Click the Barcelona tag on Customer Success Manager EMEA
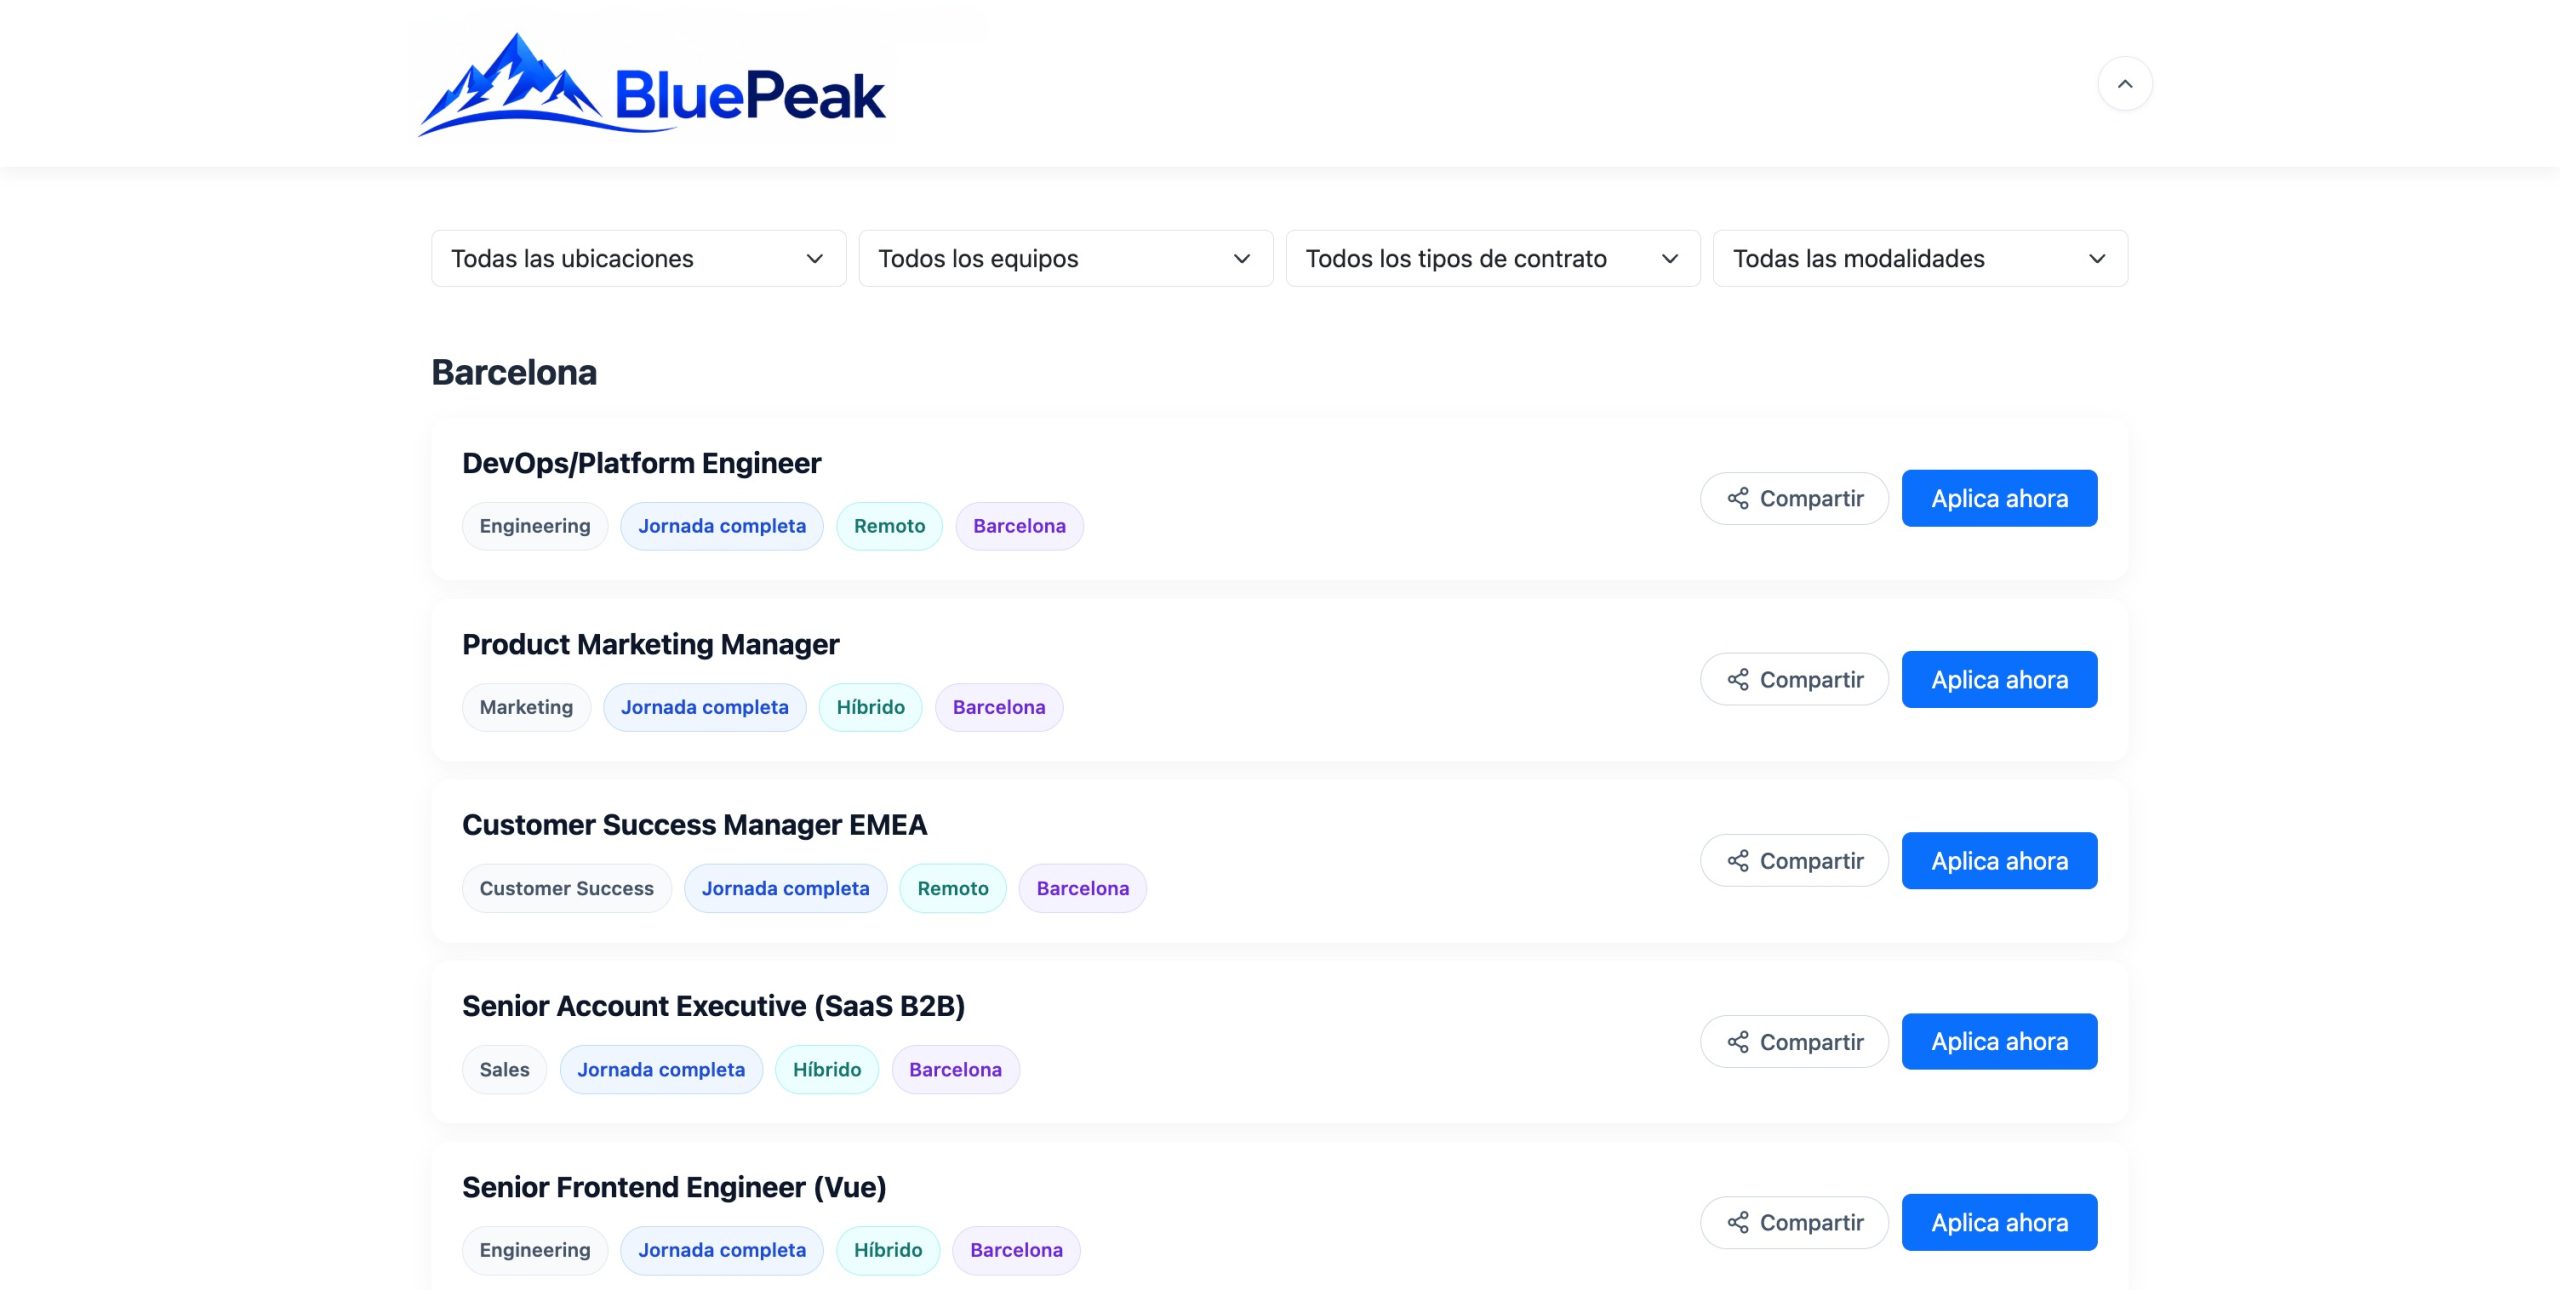Screen dimensions: 2560x1290 1082,888
